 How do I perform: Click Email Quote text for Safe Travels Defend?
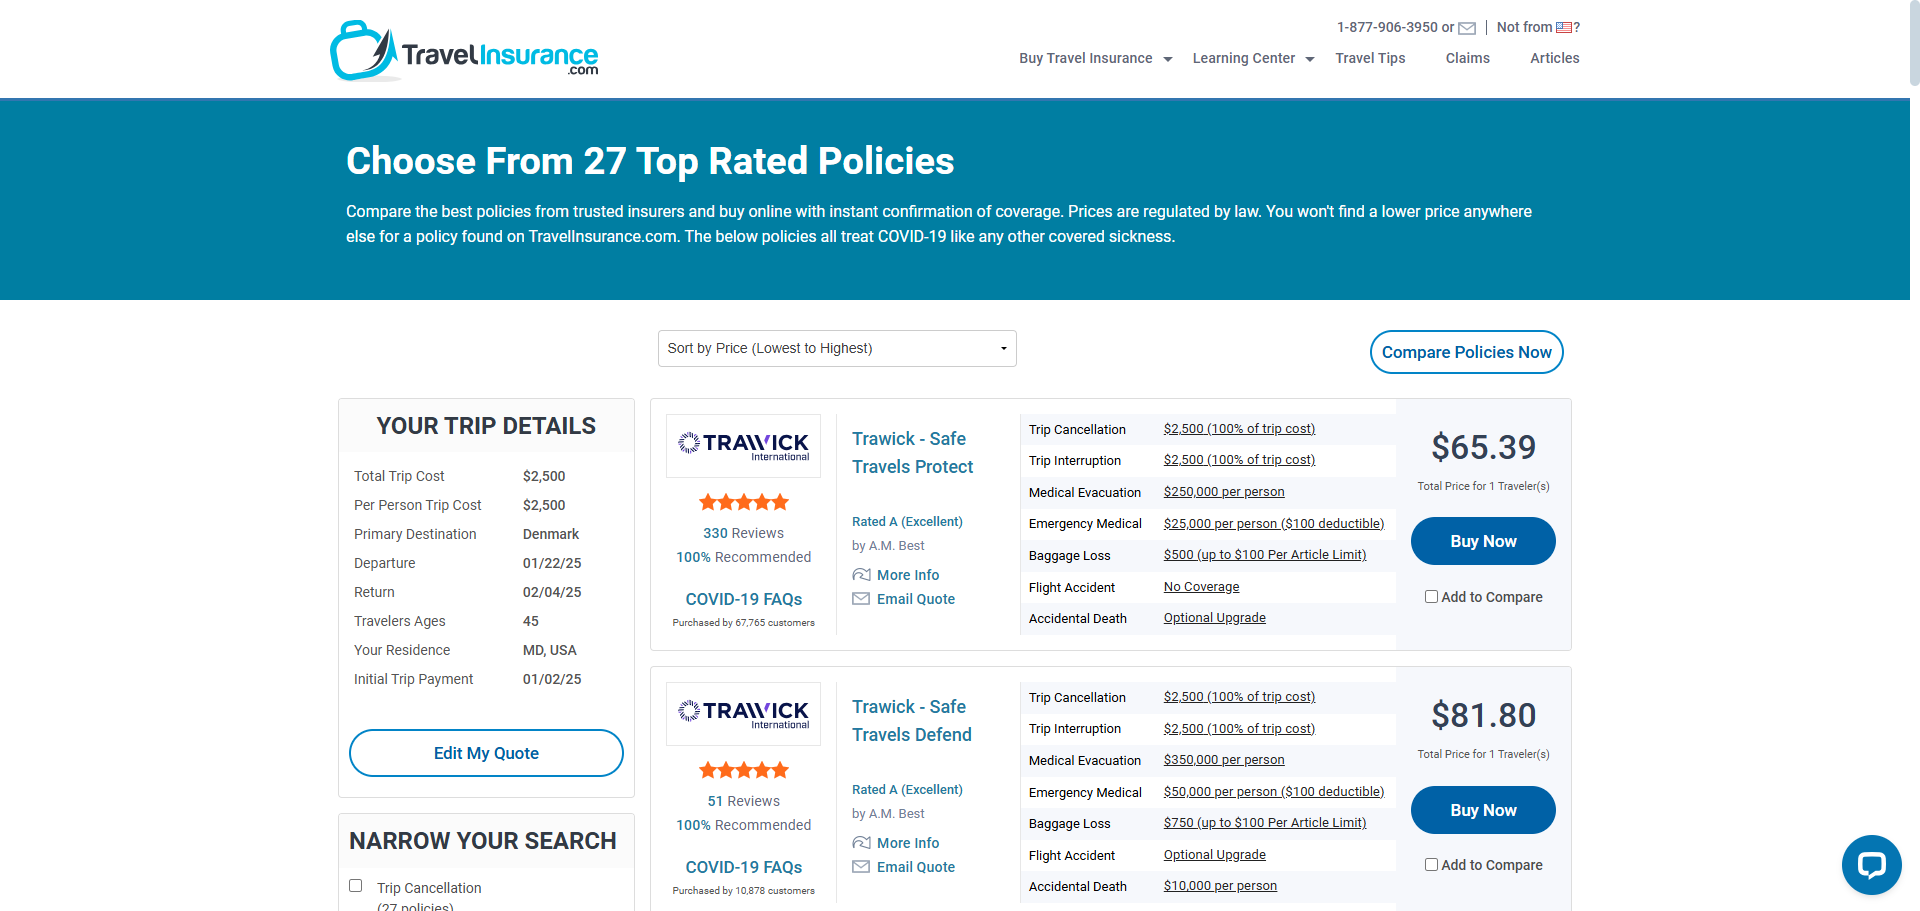(x=916, y=867)
